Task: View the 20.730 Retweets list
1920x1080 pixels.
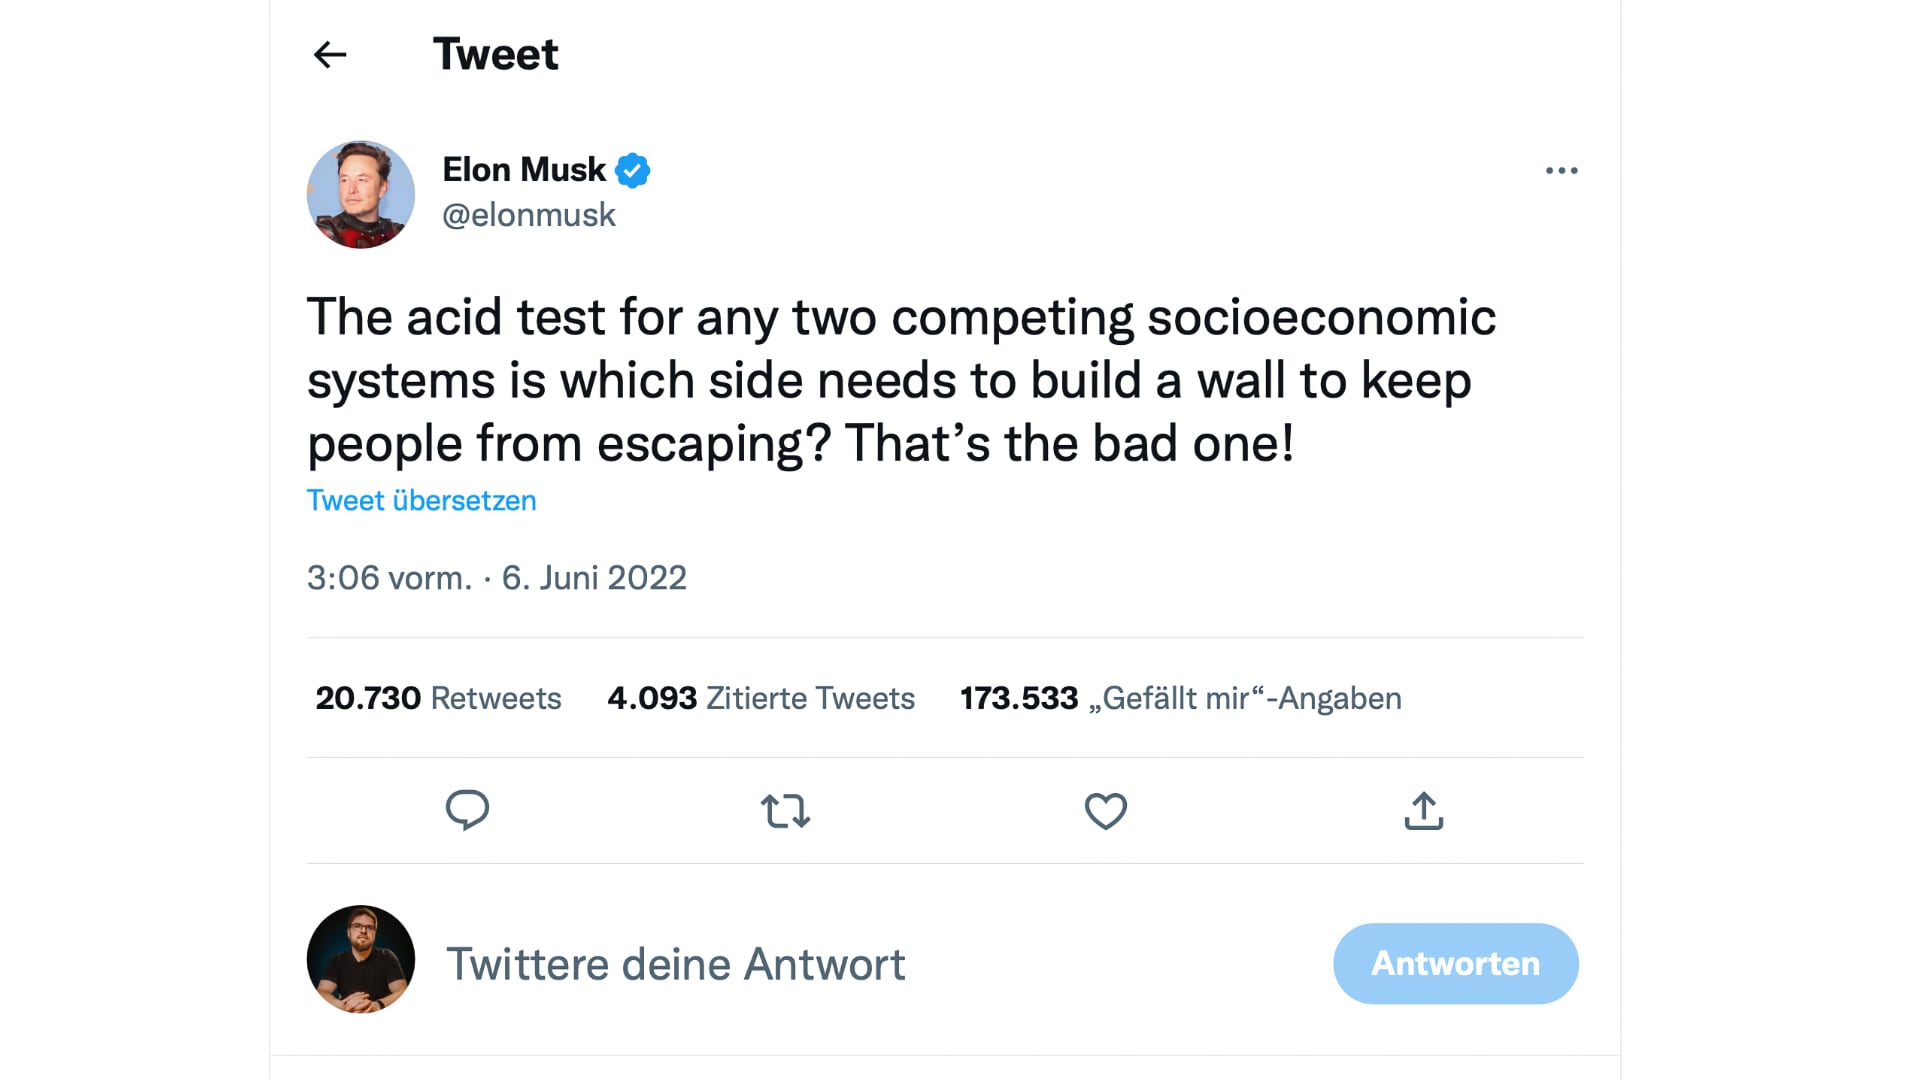Action: coord(438,698)
